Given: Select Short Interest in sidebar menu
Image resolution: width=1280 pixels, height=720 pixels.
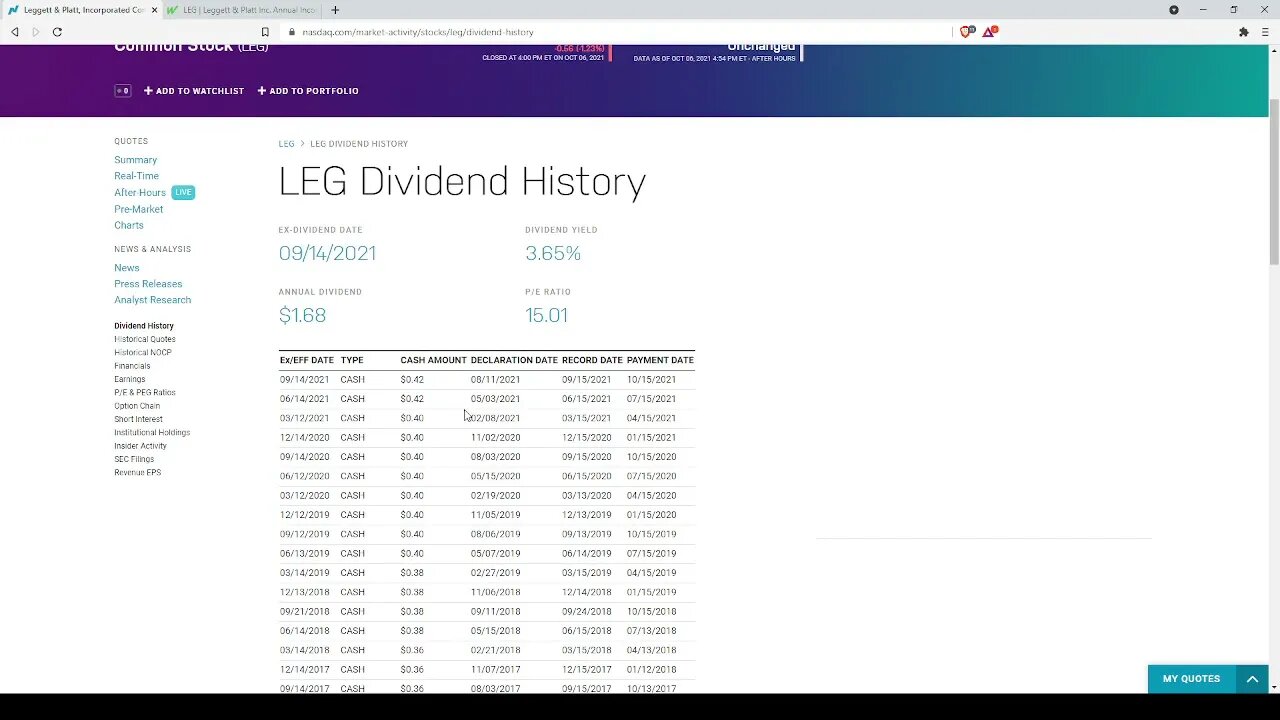Looking at the screenshot, I should click(138, 419).
